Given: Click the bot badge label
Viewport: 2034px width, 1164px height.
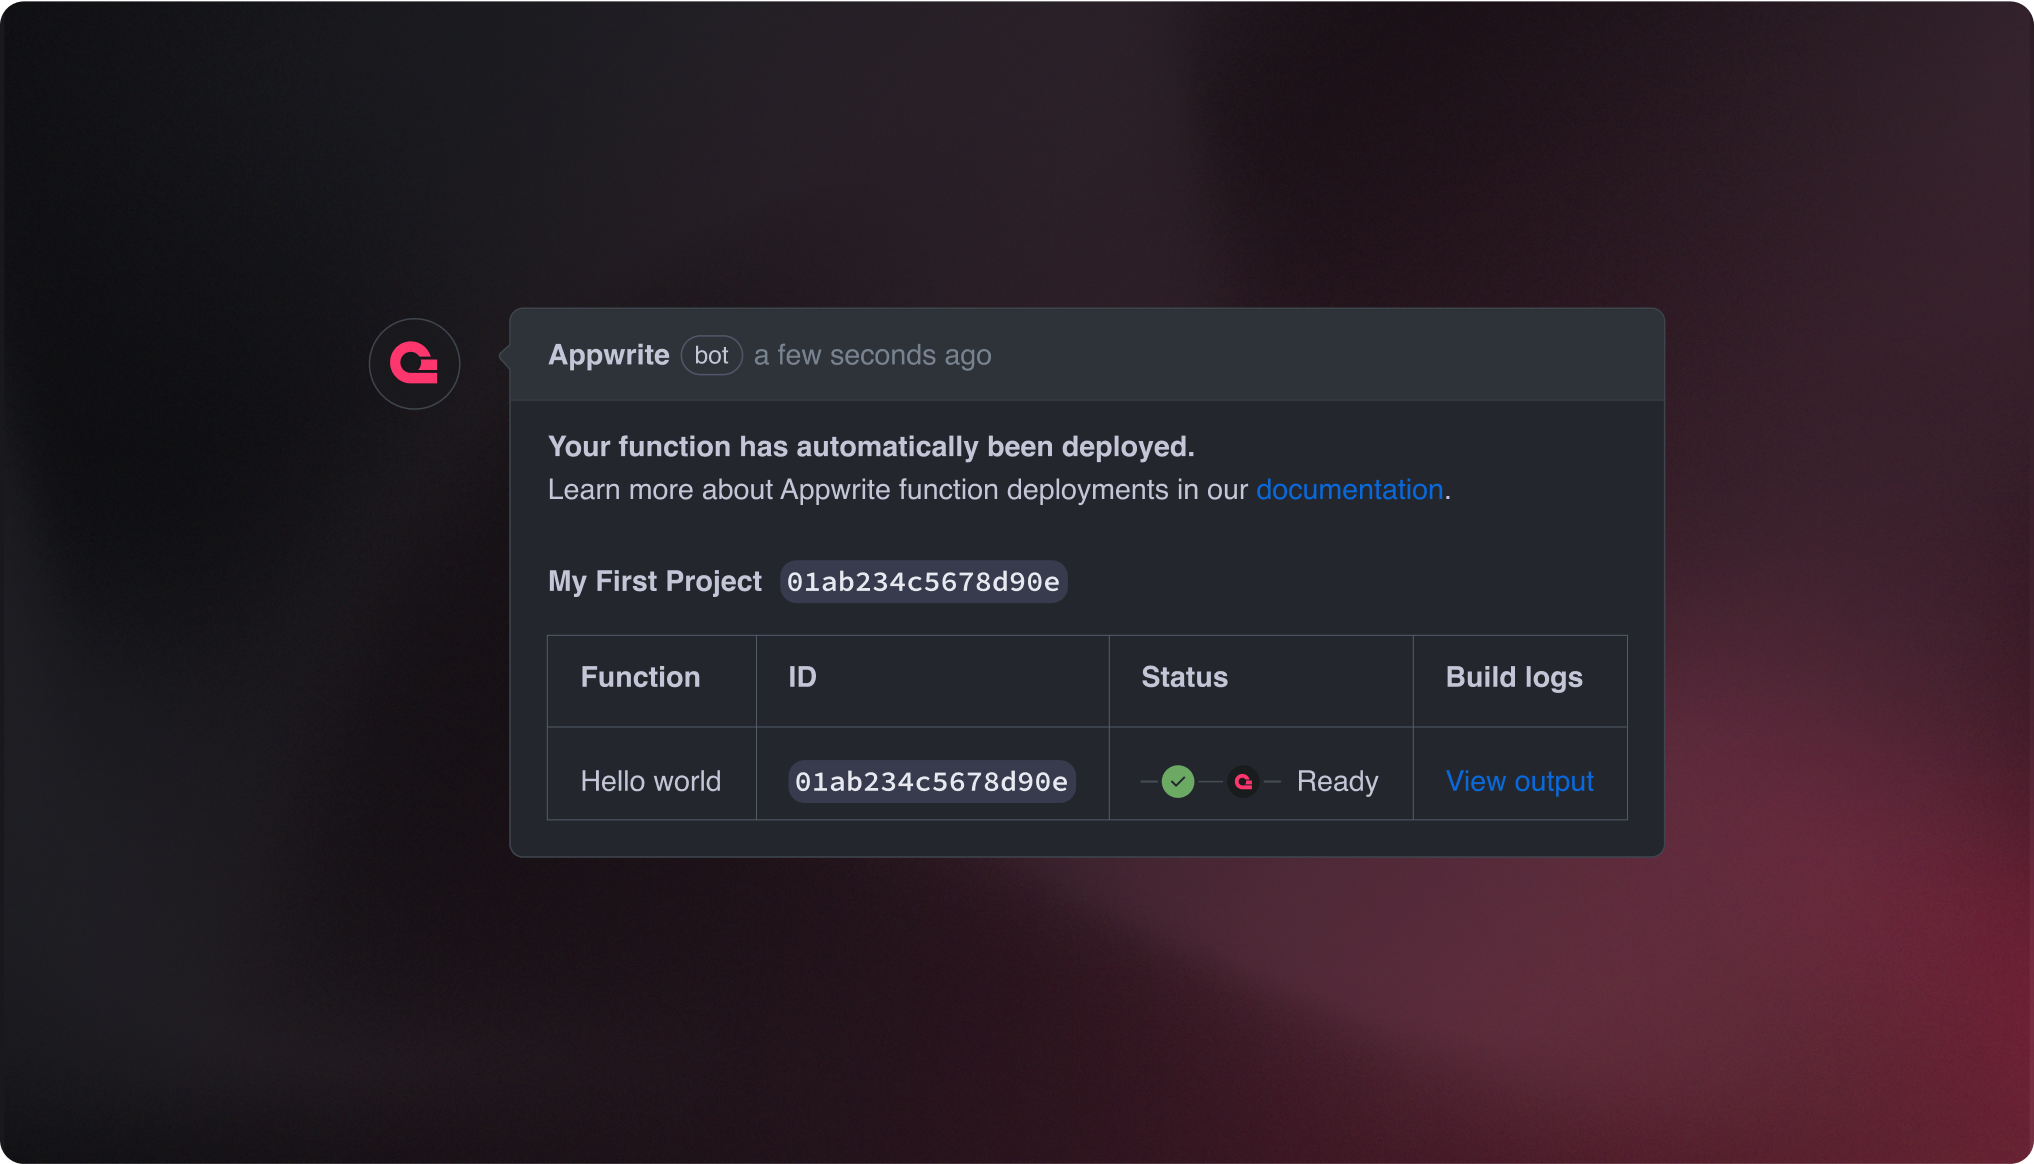Looking at the screenshot, I should [x=711, y=355].
